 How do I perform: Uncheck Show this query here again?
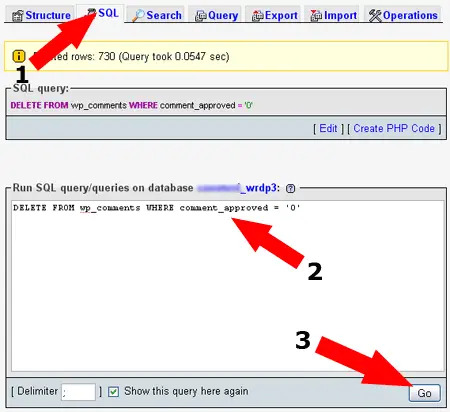click(113, 392)
